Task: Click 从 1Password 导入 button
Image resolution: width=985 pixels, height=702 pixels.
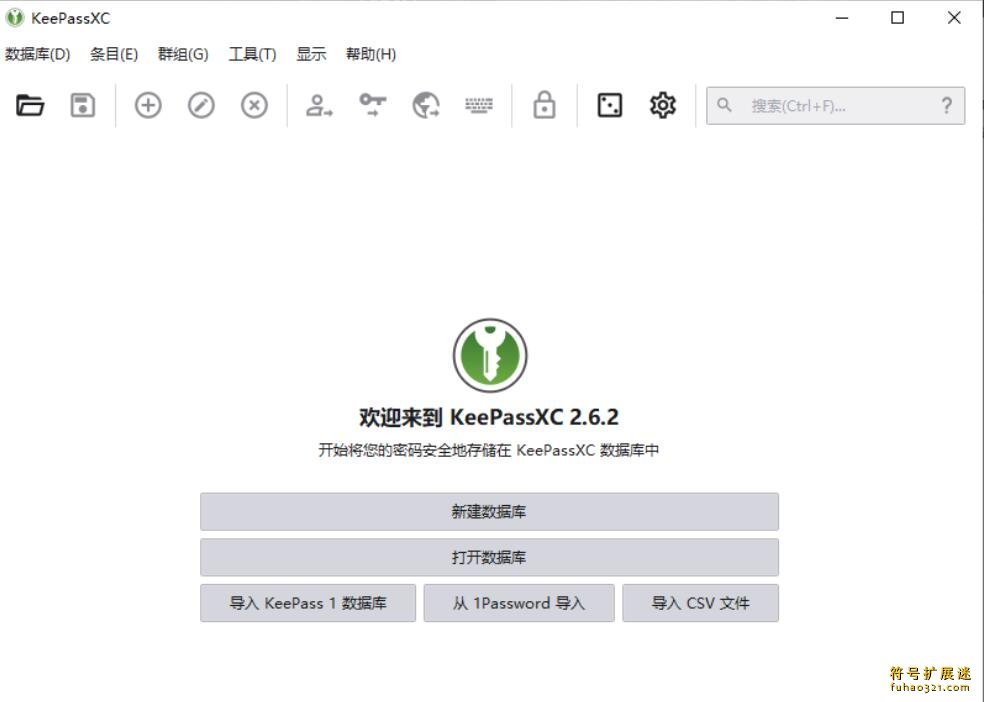Action: [x=519, y=603]
